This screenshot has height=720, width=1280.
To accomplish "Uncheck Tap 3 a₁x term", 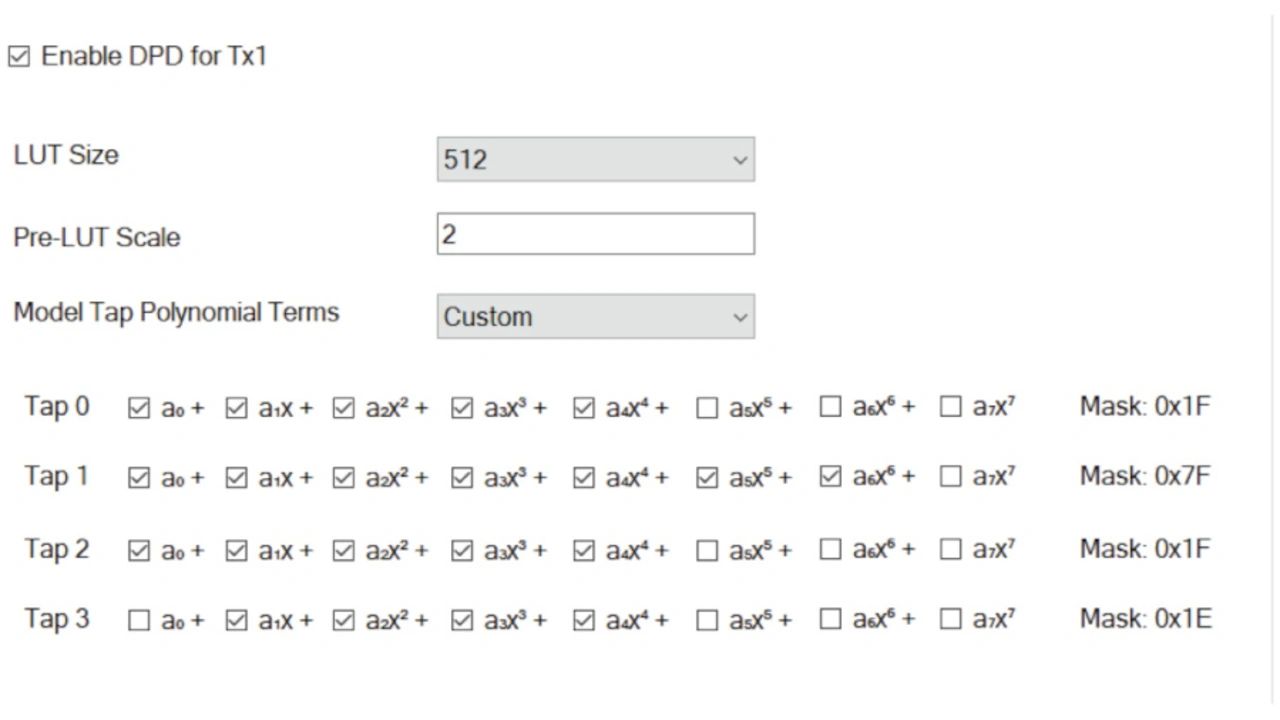I will pos(236,621).
